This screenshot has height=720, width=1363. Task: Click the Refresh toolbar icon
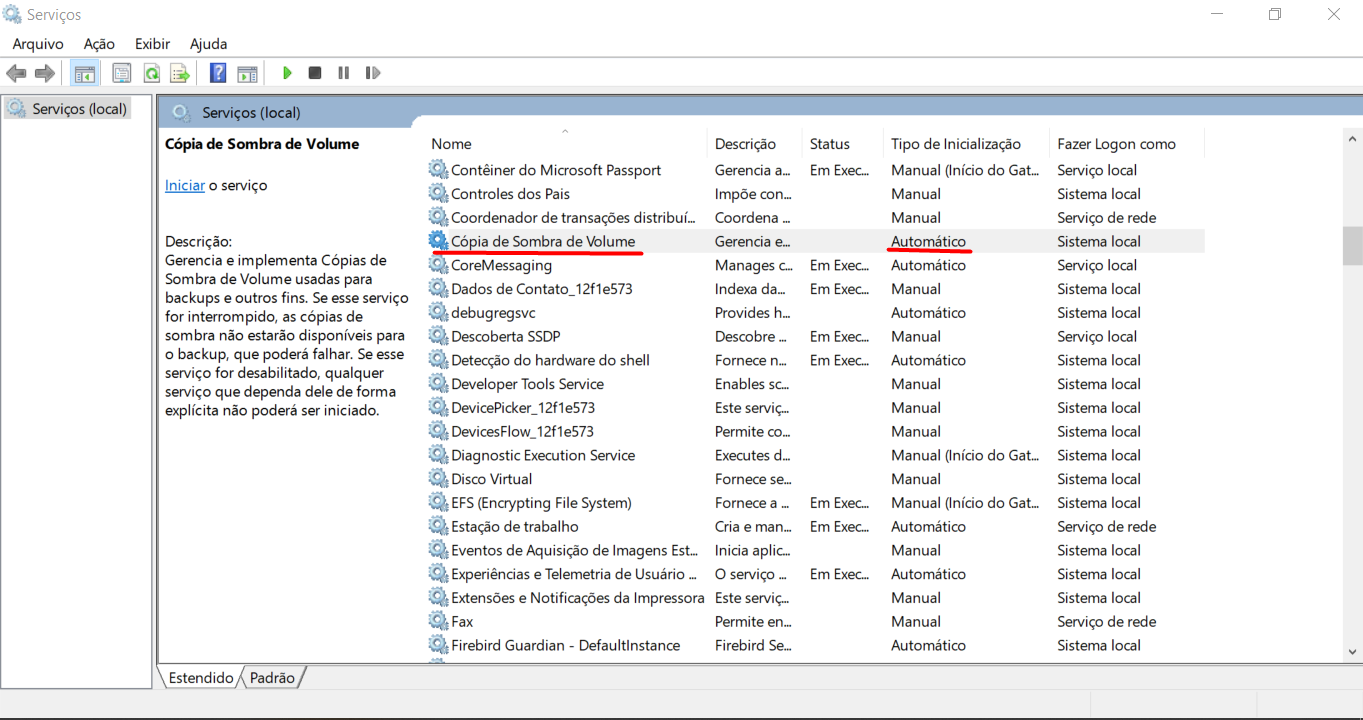pyautogui.click(x=151, y=73)
